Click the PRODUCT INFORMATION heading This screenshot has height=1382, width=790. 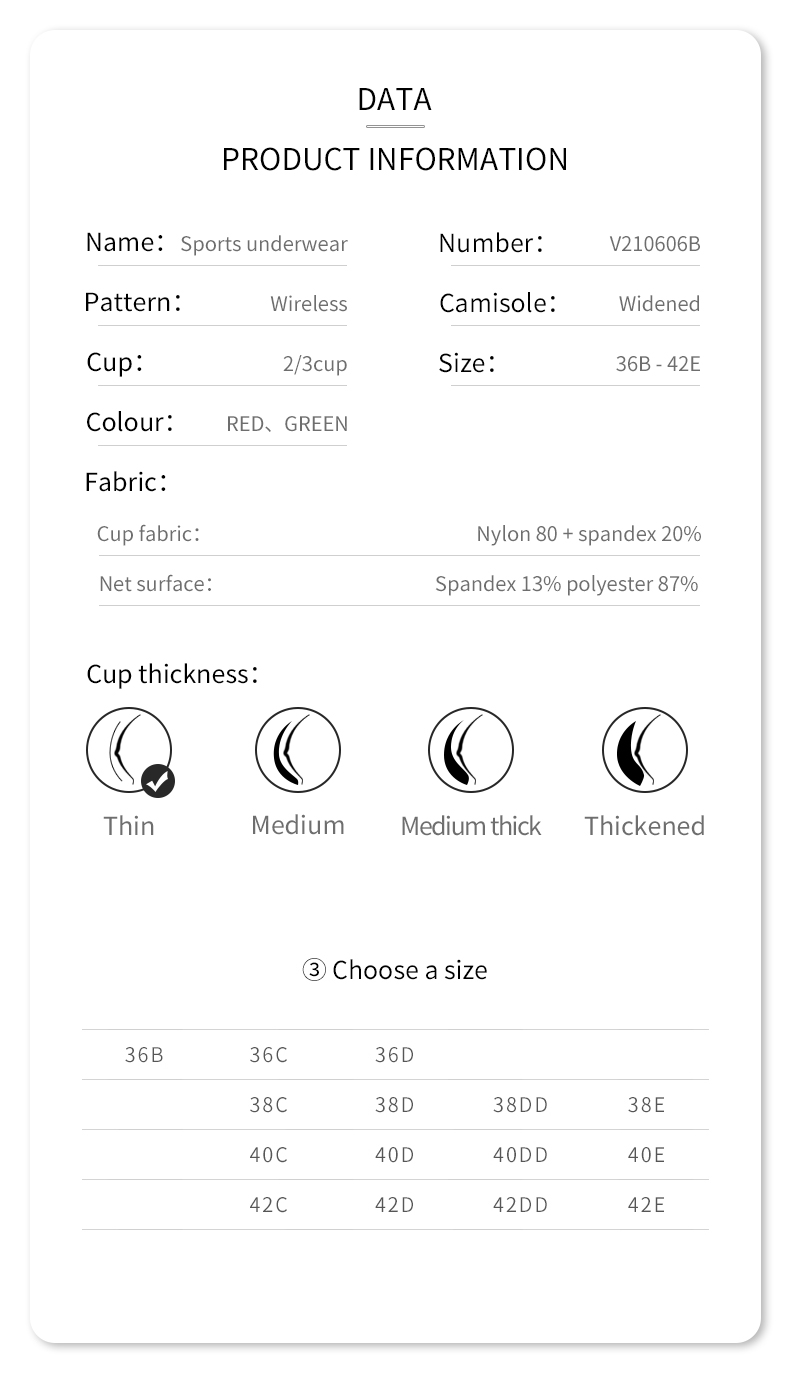pos(394,159)
